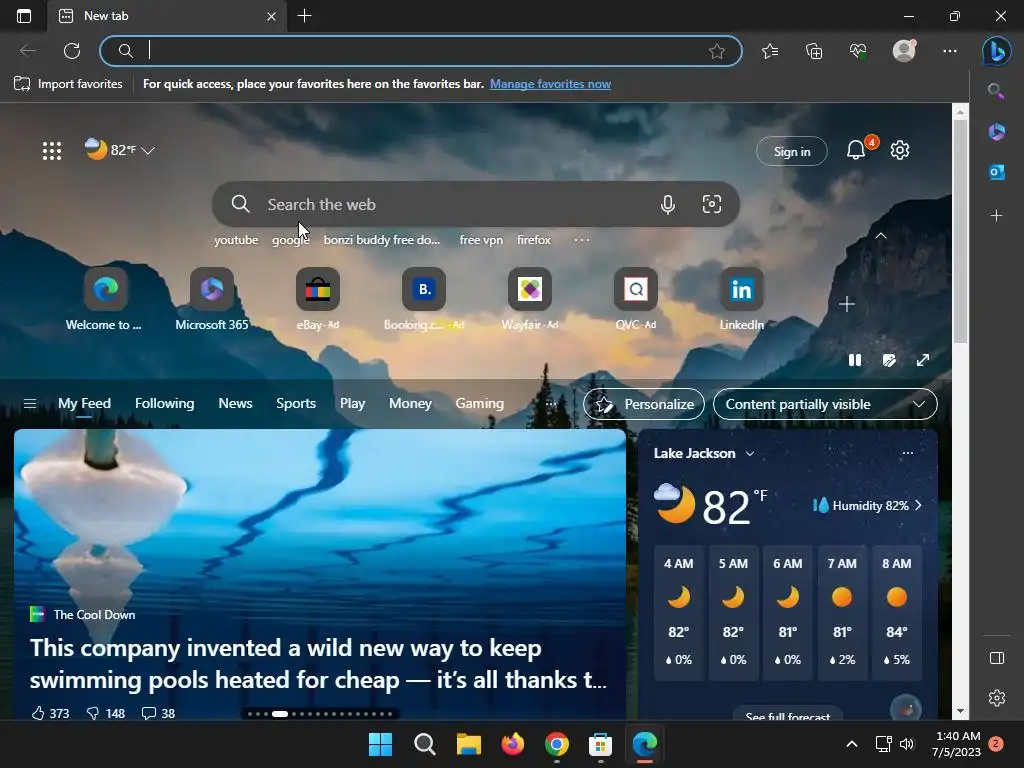The image size is (1024, 768).
Task: Open notifications bell with 4 badge
Action: coord(857,150)
